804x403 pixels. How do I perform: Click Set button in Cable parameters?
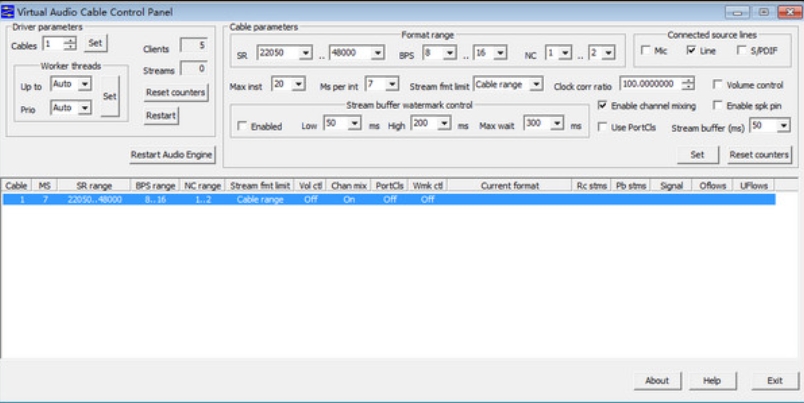697,155
